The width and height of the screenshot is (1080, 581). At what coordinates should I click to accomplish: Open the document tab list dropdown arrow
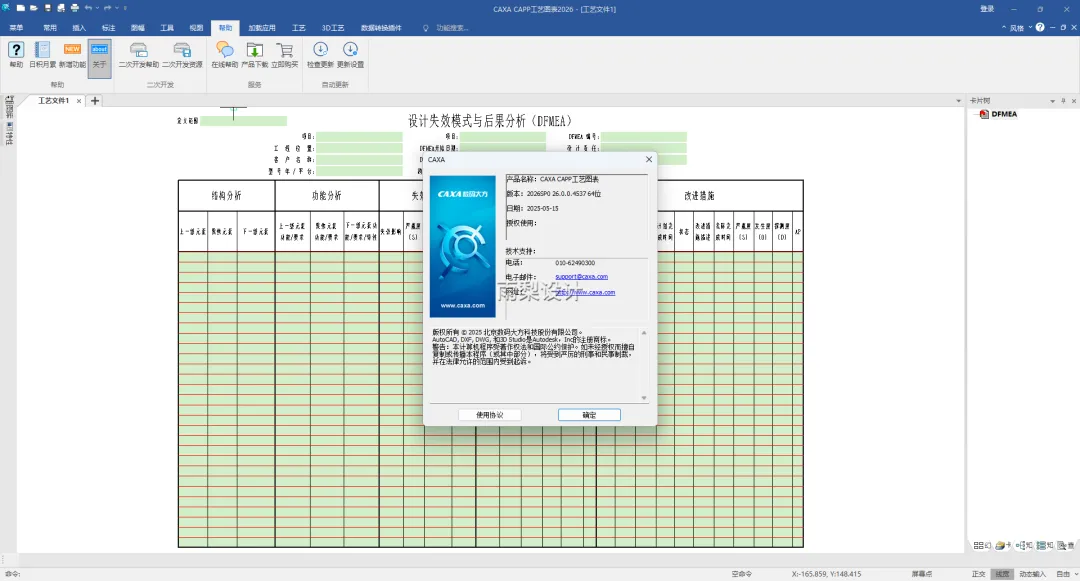click(x=958, y=101)
